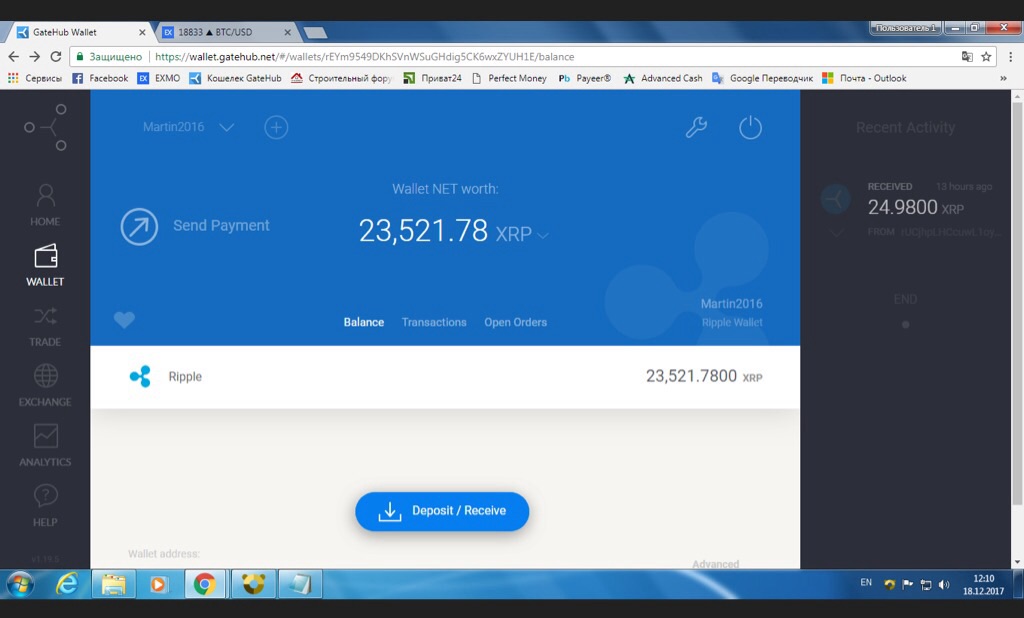This screenshot has width=1024, height=618.
Task: Expand the Martin2016 wallet dropdown
Action: (227, 127)
